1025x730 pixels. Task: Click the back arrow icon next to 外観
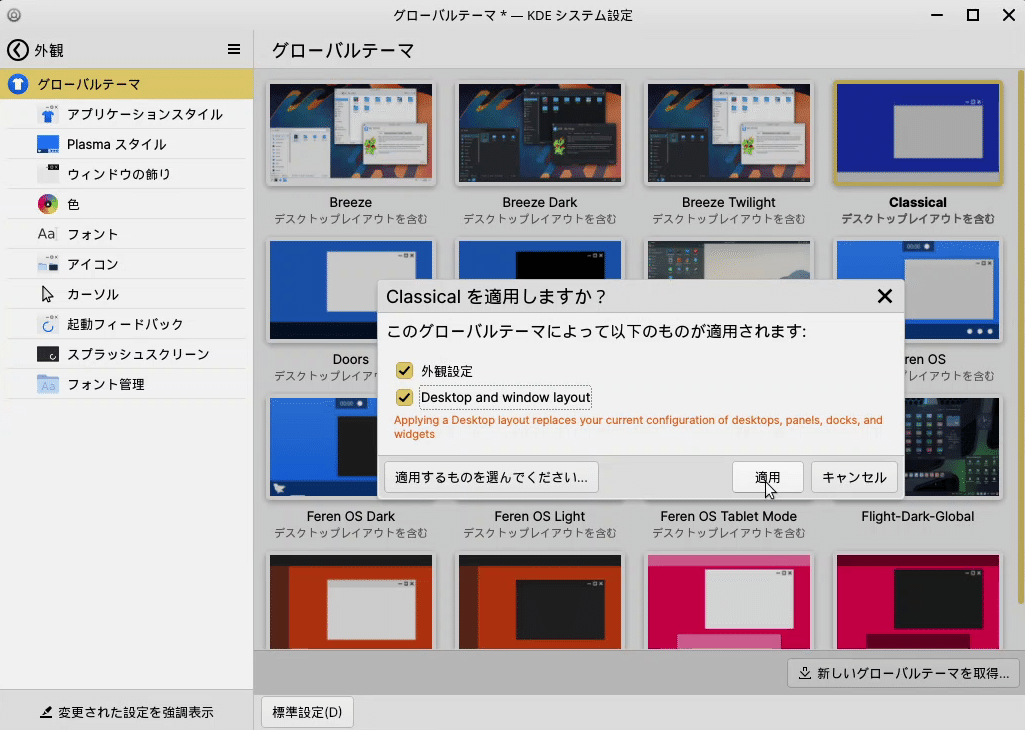point(18,50)
